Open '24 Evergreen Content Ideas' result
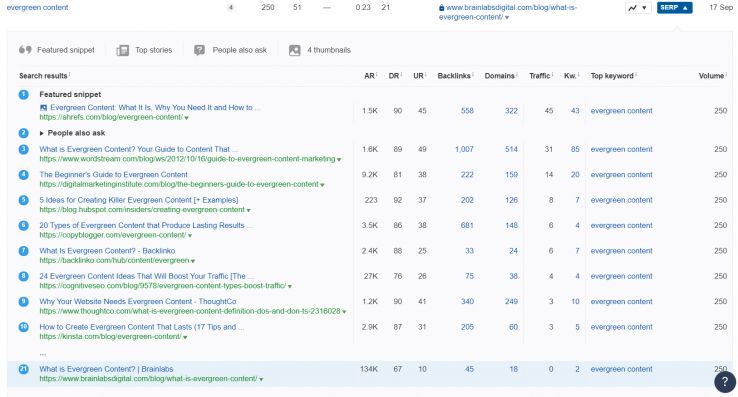 click(x=146, y=276)
